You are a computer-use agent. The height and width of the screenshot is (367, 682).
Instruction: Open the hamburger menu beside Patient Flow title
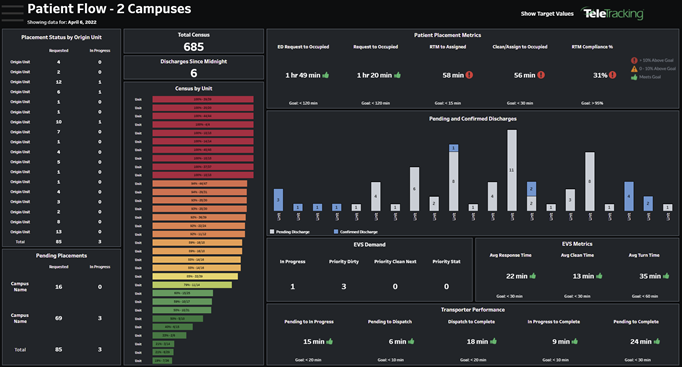(x=12, y=13)
